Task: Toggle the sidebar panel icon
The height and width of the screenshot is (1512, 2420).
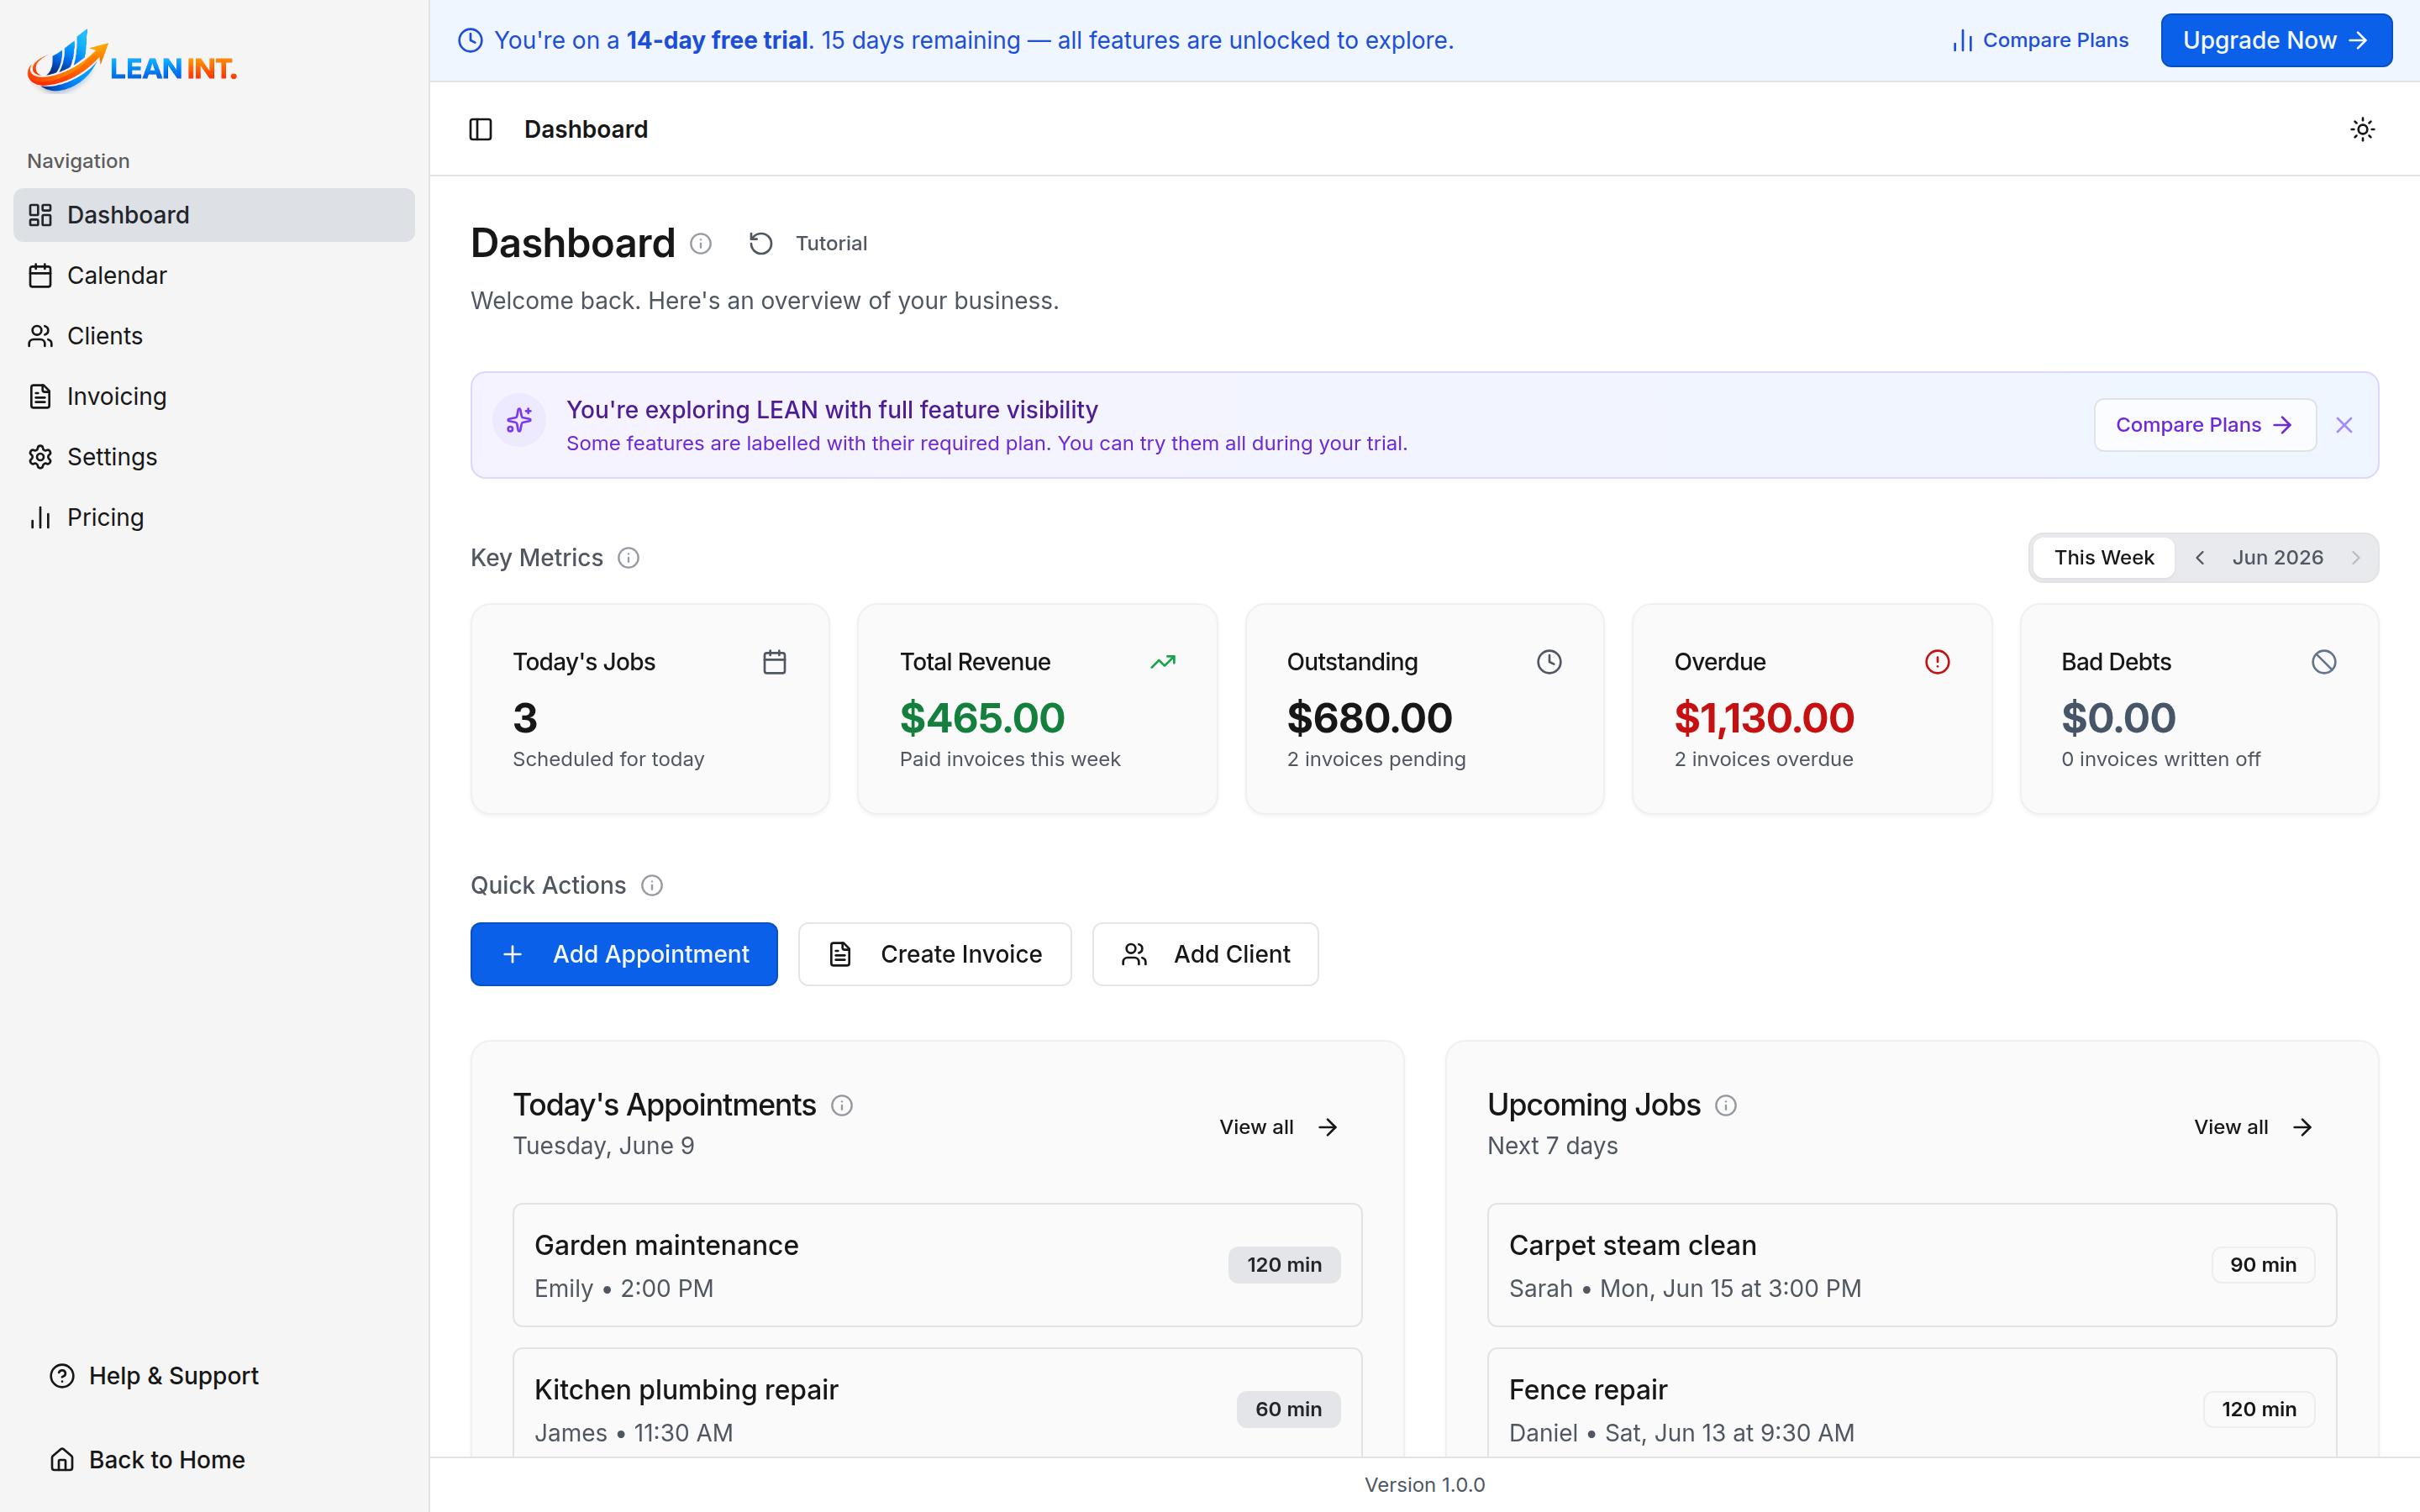Action: (x=480, y=129)
